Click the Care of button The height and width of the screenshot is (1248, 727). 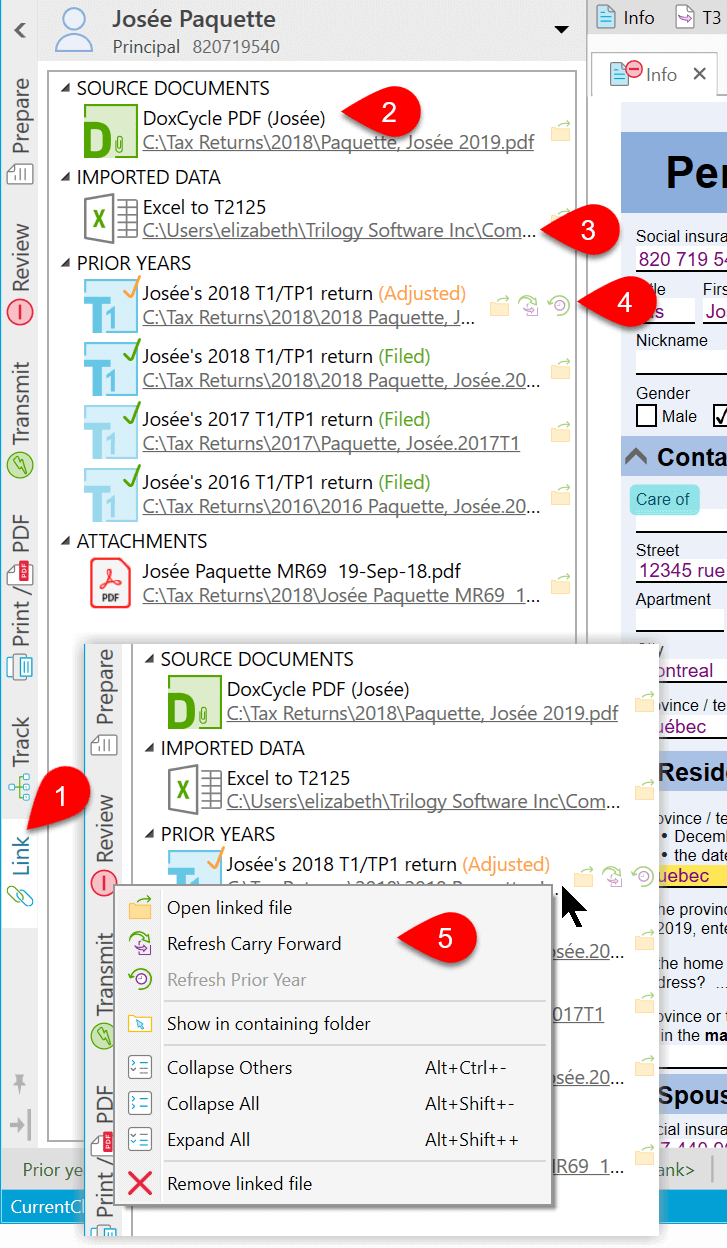pos(663,499)
